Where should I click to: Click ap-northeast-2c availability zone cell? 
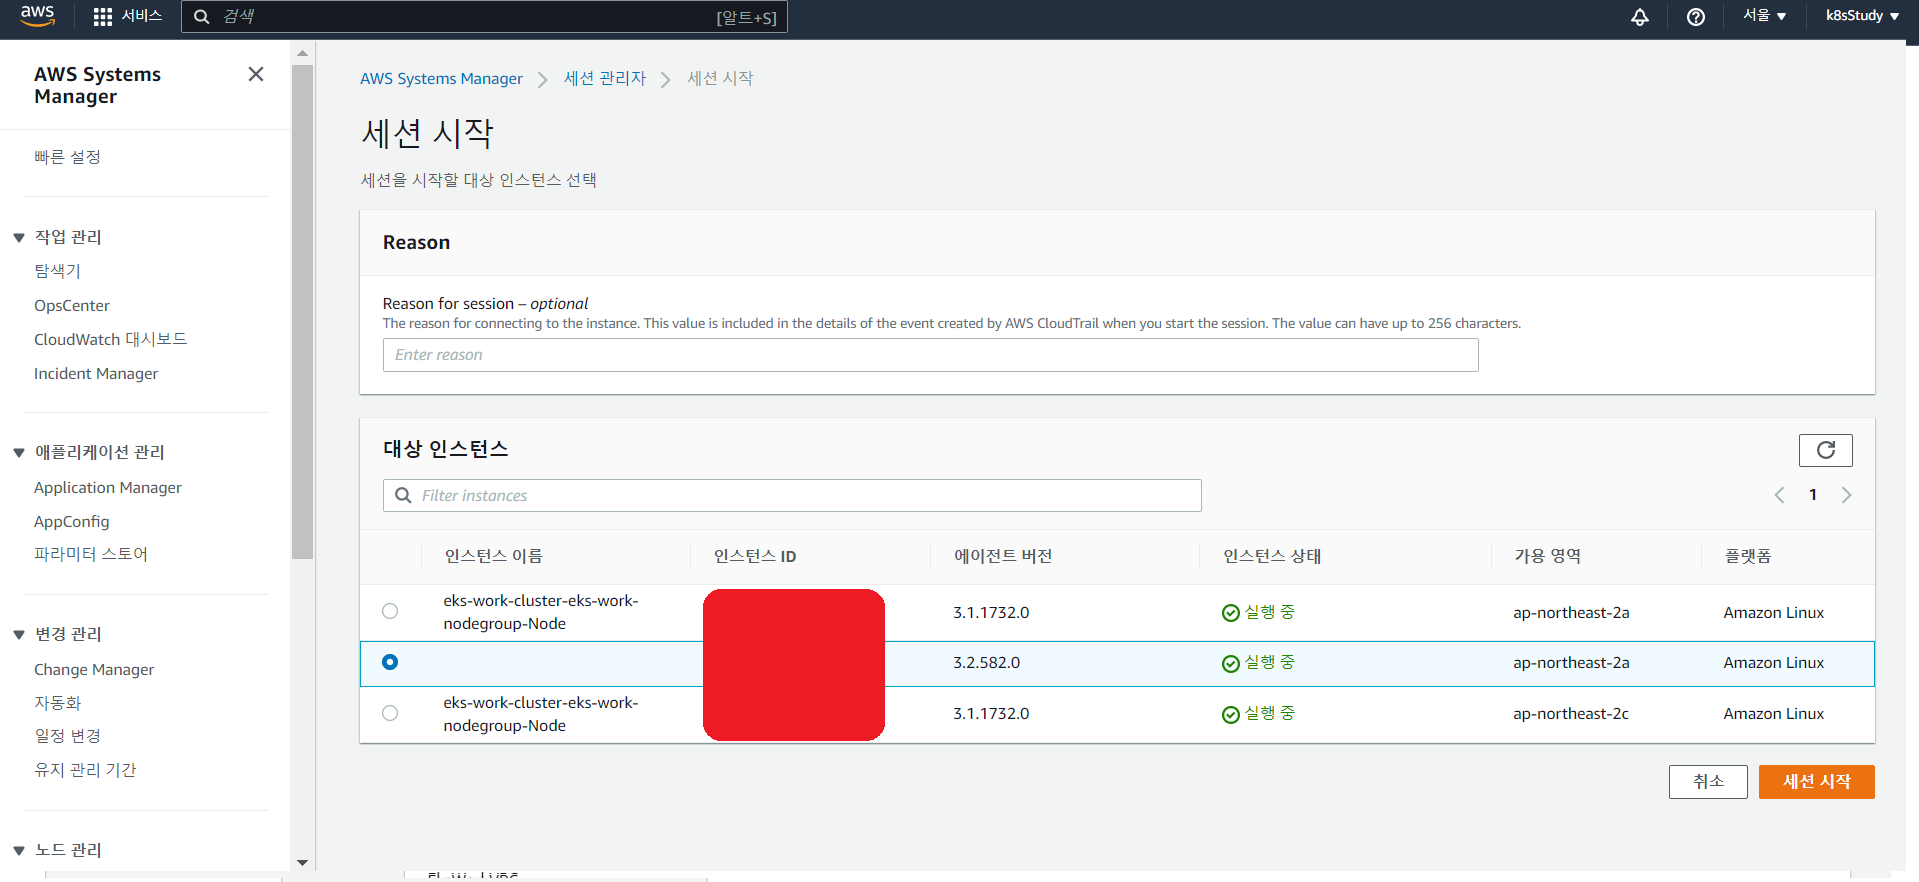[x=1571, y=714]
